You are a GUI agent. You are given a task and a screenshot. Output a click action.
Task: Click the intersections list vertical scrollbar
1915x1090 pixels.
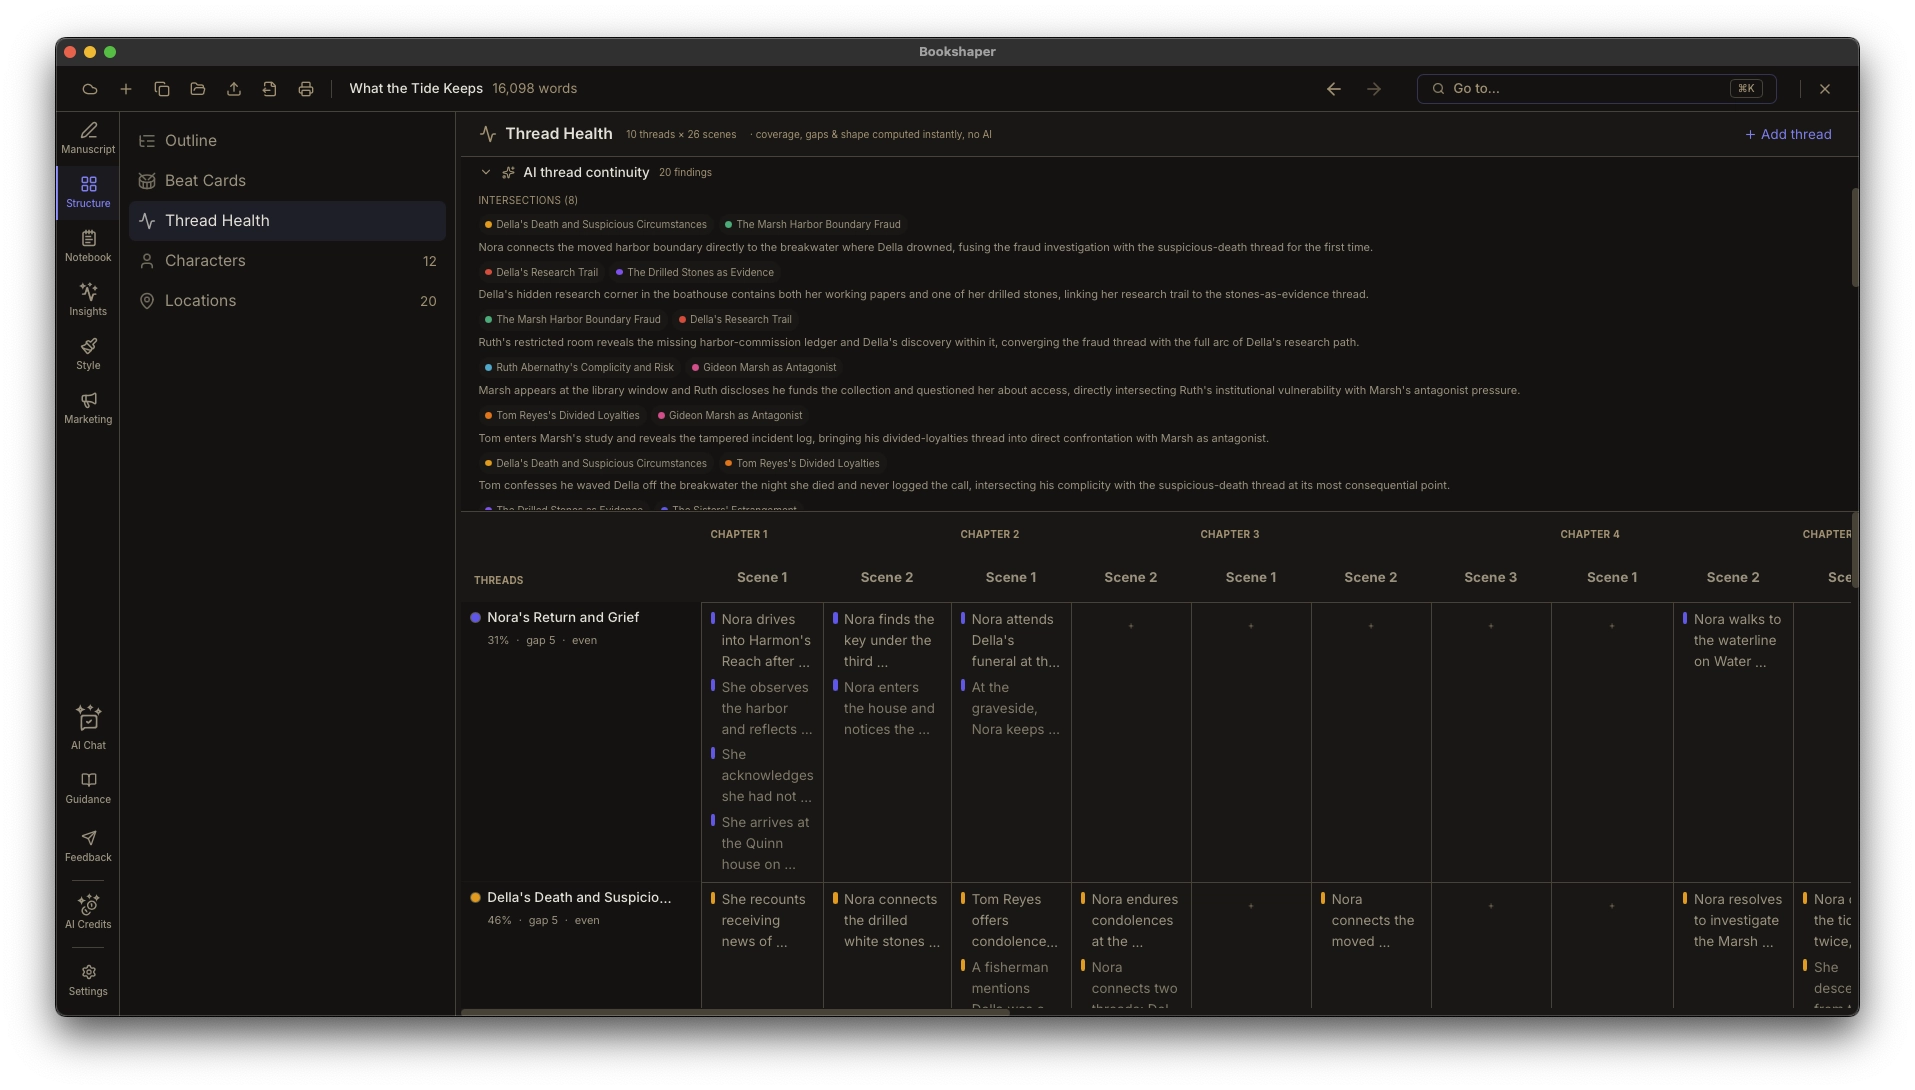(1855, 238)
